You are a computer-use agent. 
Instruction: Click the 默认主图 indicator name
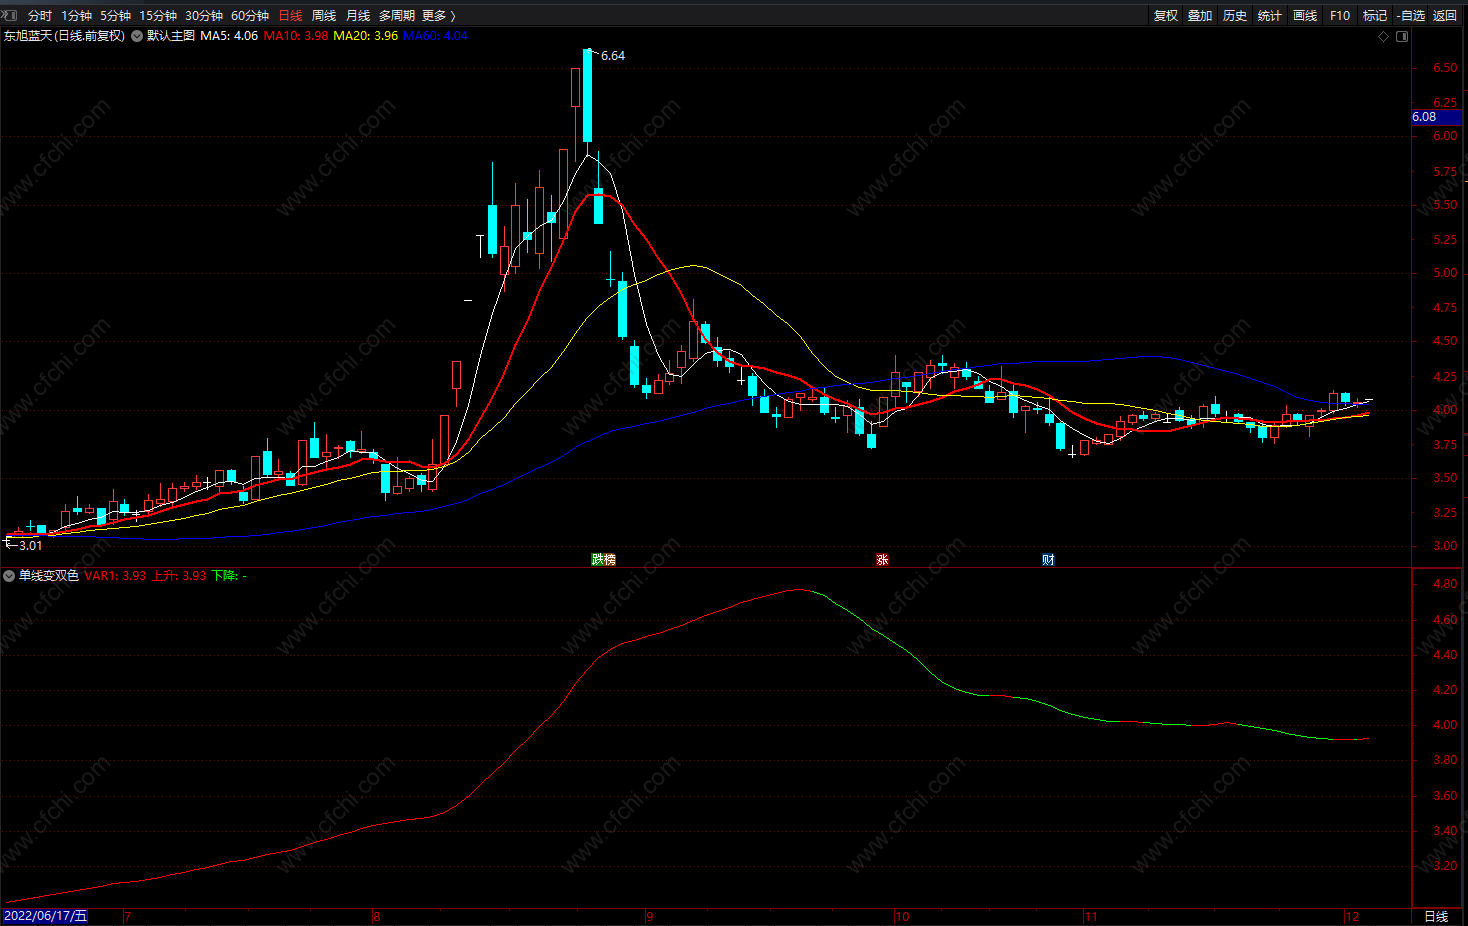coord(171,36)
